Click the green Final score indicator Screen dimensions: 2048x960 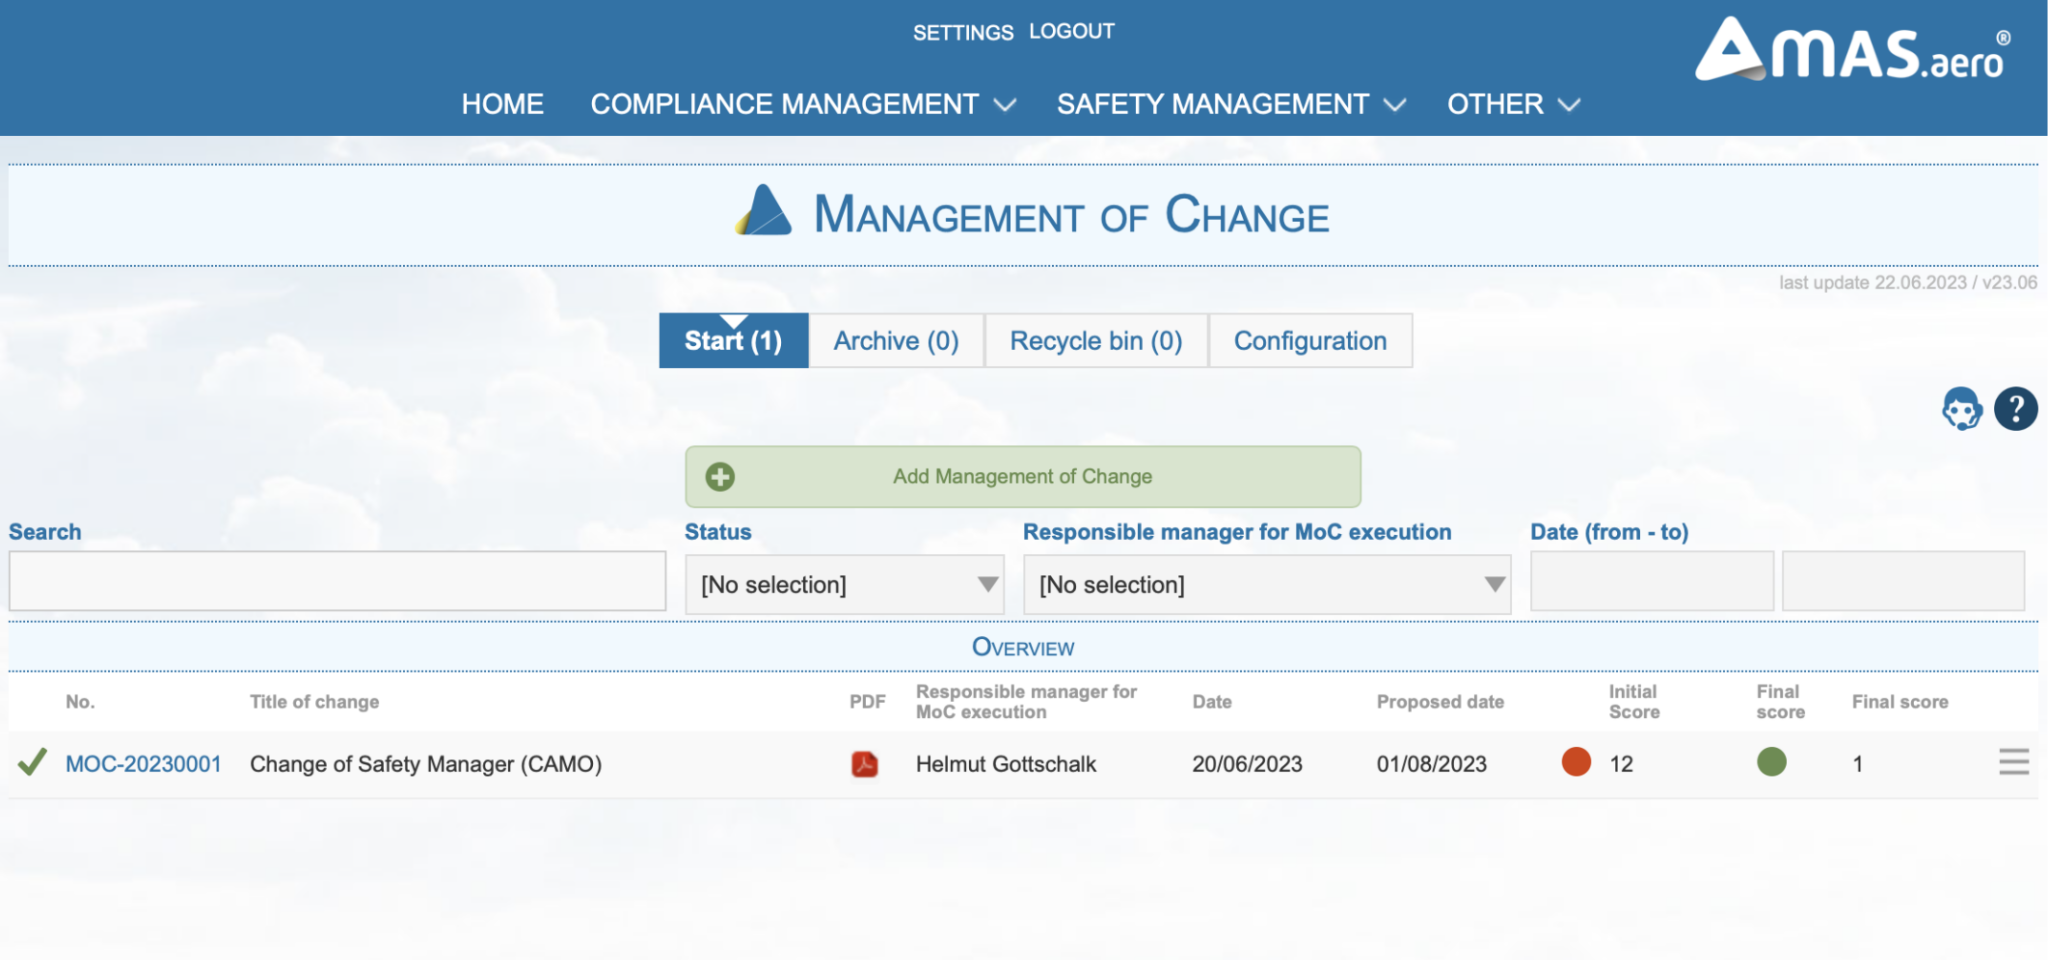[1772, 762]
